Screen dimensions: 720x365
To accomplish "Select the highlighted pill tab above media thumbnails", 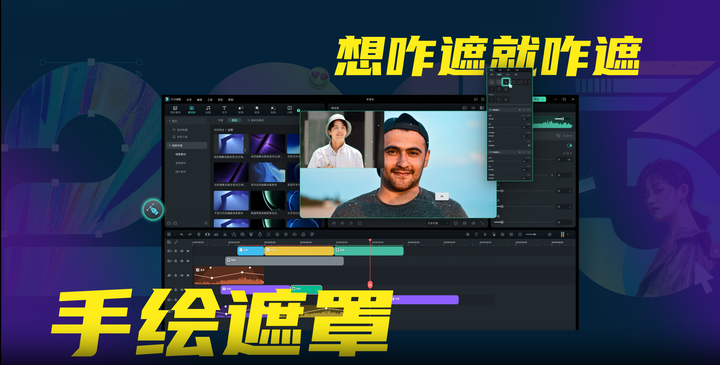I will point(235,120).
